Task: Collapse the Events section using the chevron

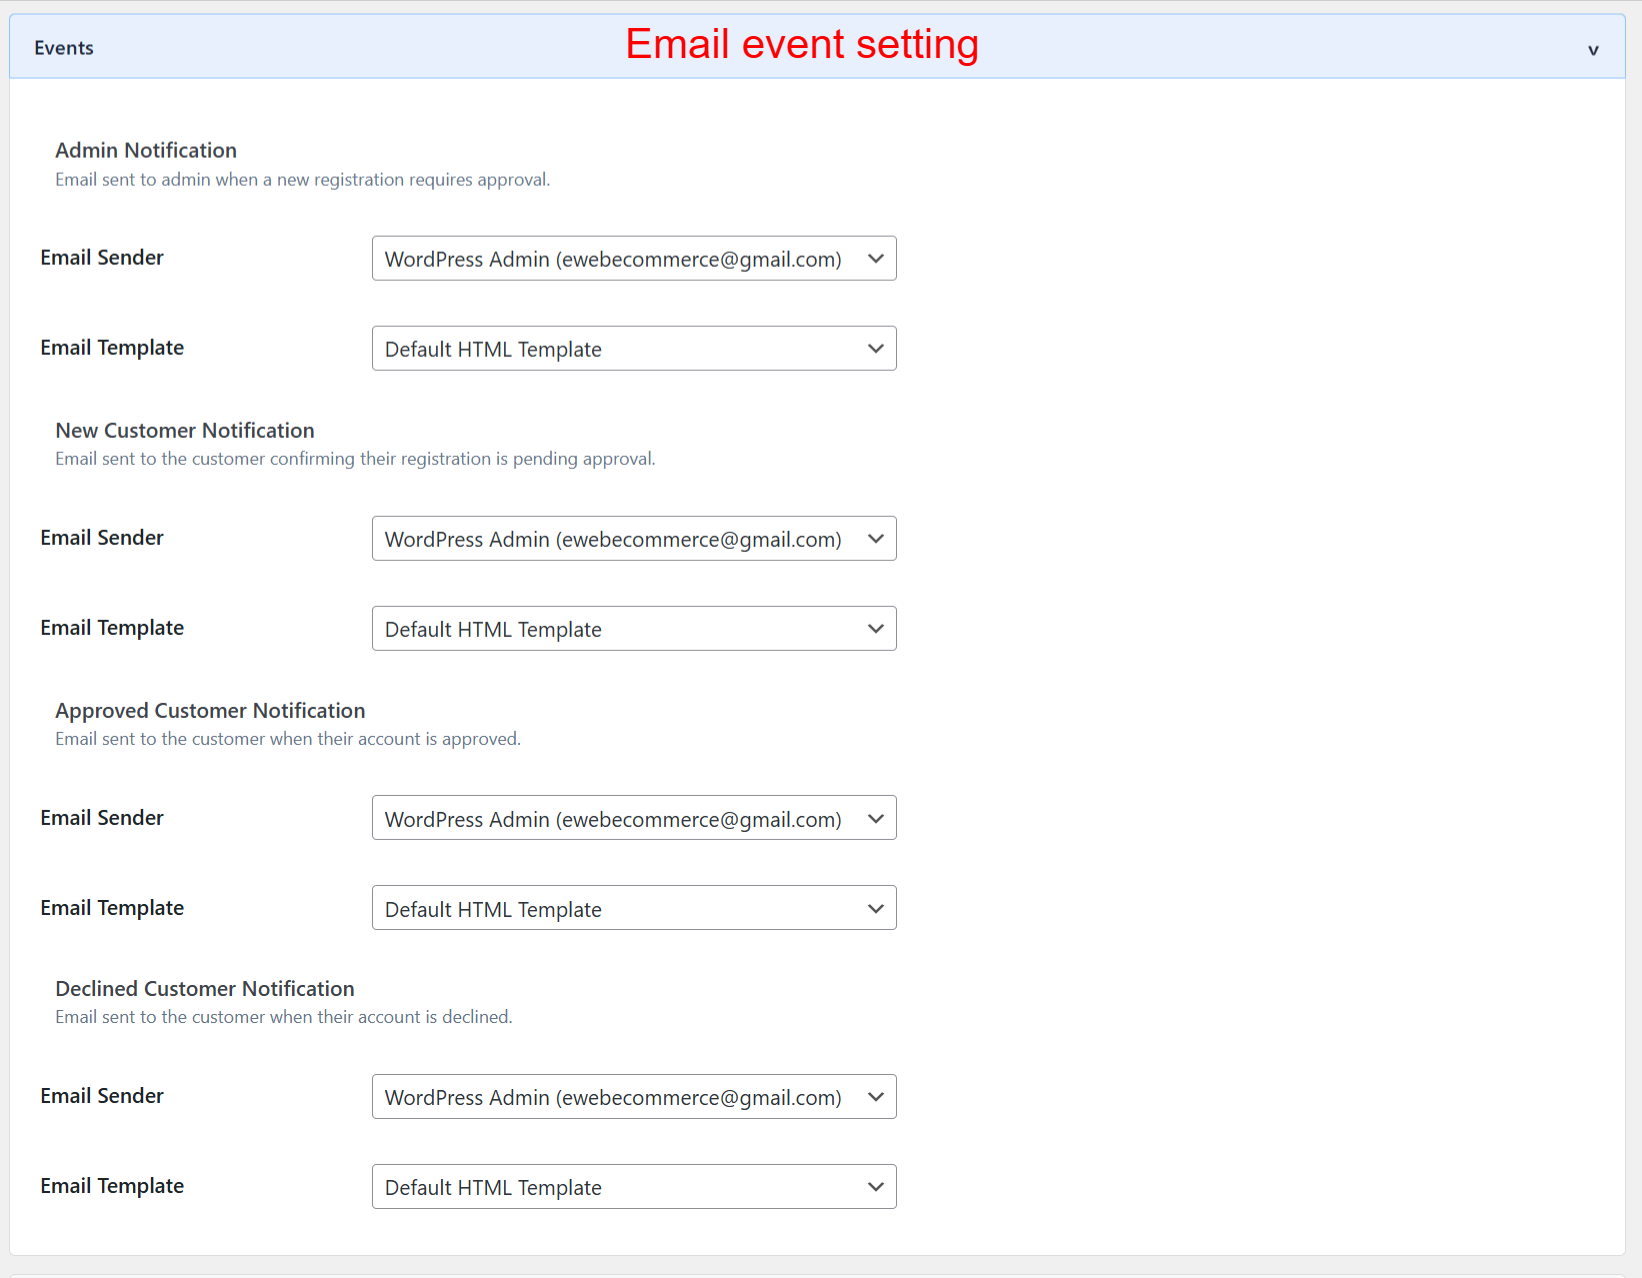Action: [x=1592, y=47]
